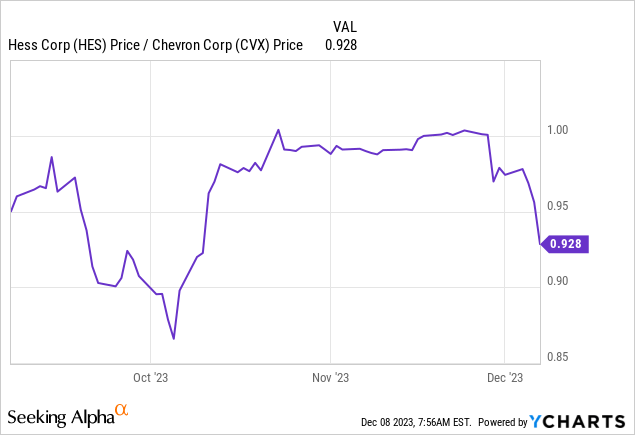Click the VAL column header
The image size is (635, 435).
click(x=344, y=25)
